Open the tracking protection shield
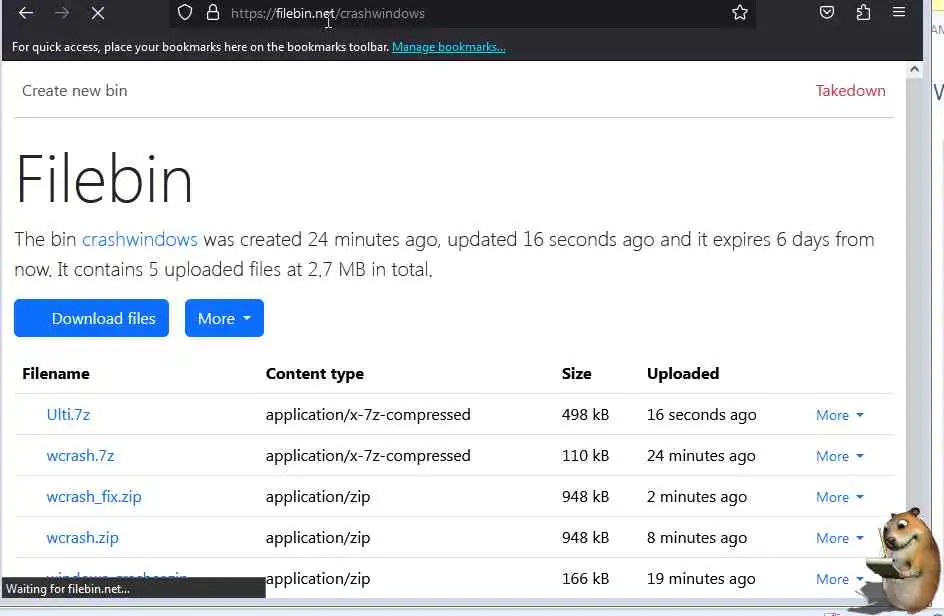The height and width of the screenshot is (616, 944). (184, 13)
